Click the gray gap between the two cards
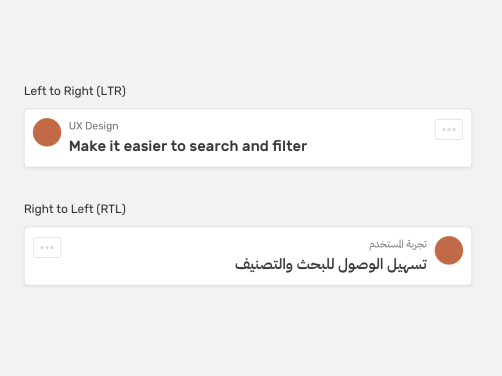 coord(248,185)
